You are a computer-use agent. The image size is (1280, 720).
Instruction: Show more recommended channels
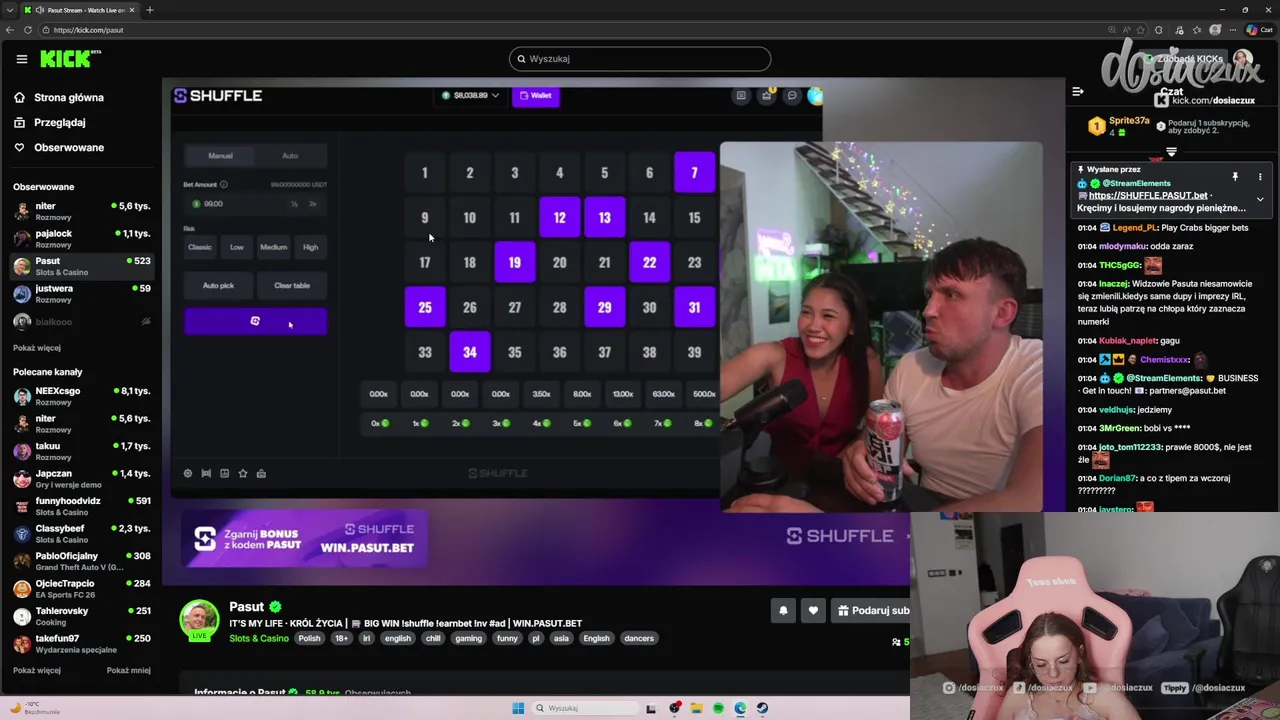coord(37,670)
